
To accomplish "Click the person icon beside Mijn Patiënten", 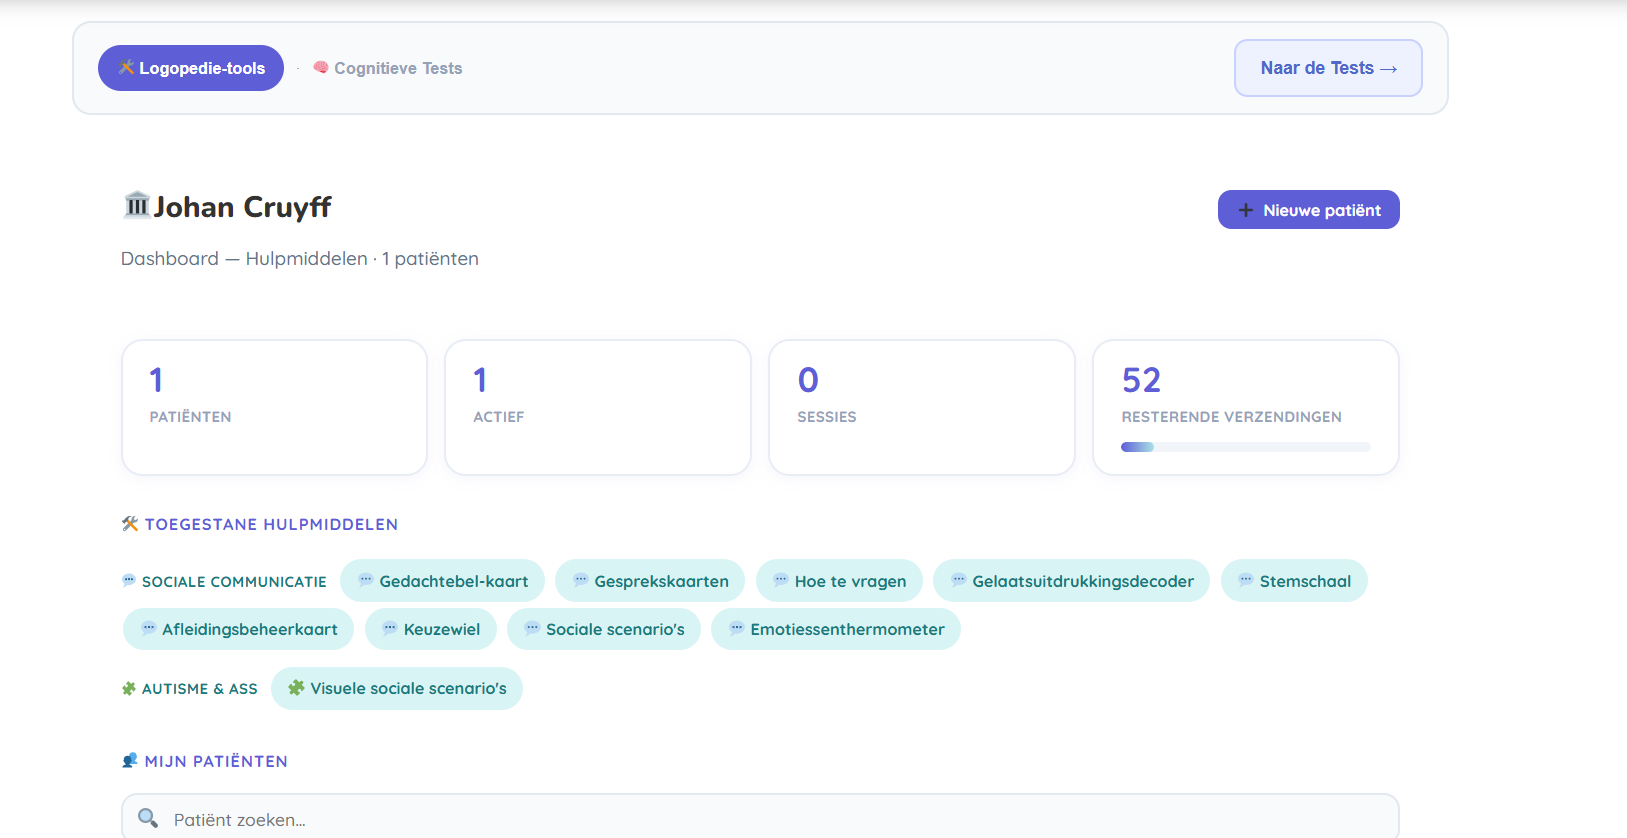I will 130,761.
